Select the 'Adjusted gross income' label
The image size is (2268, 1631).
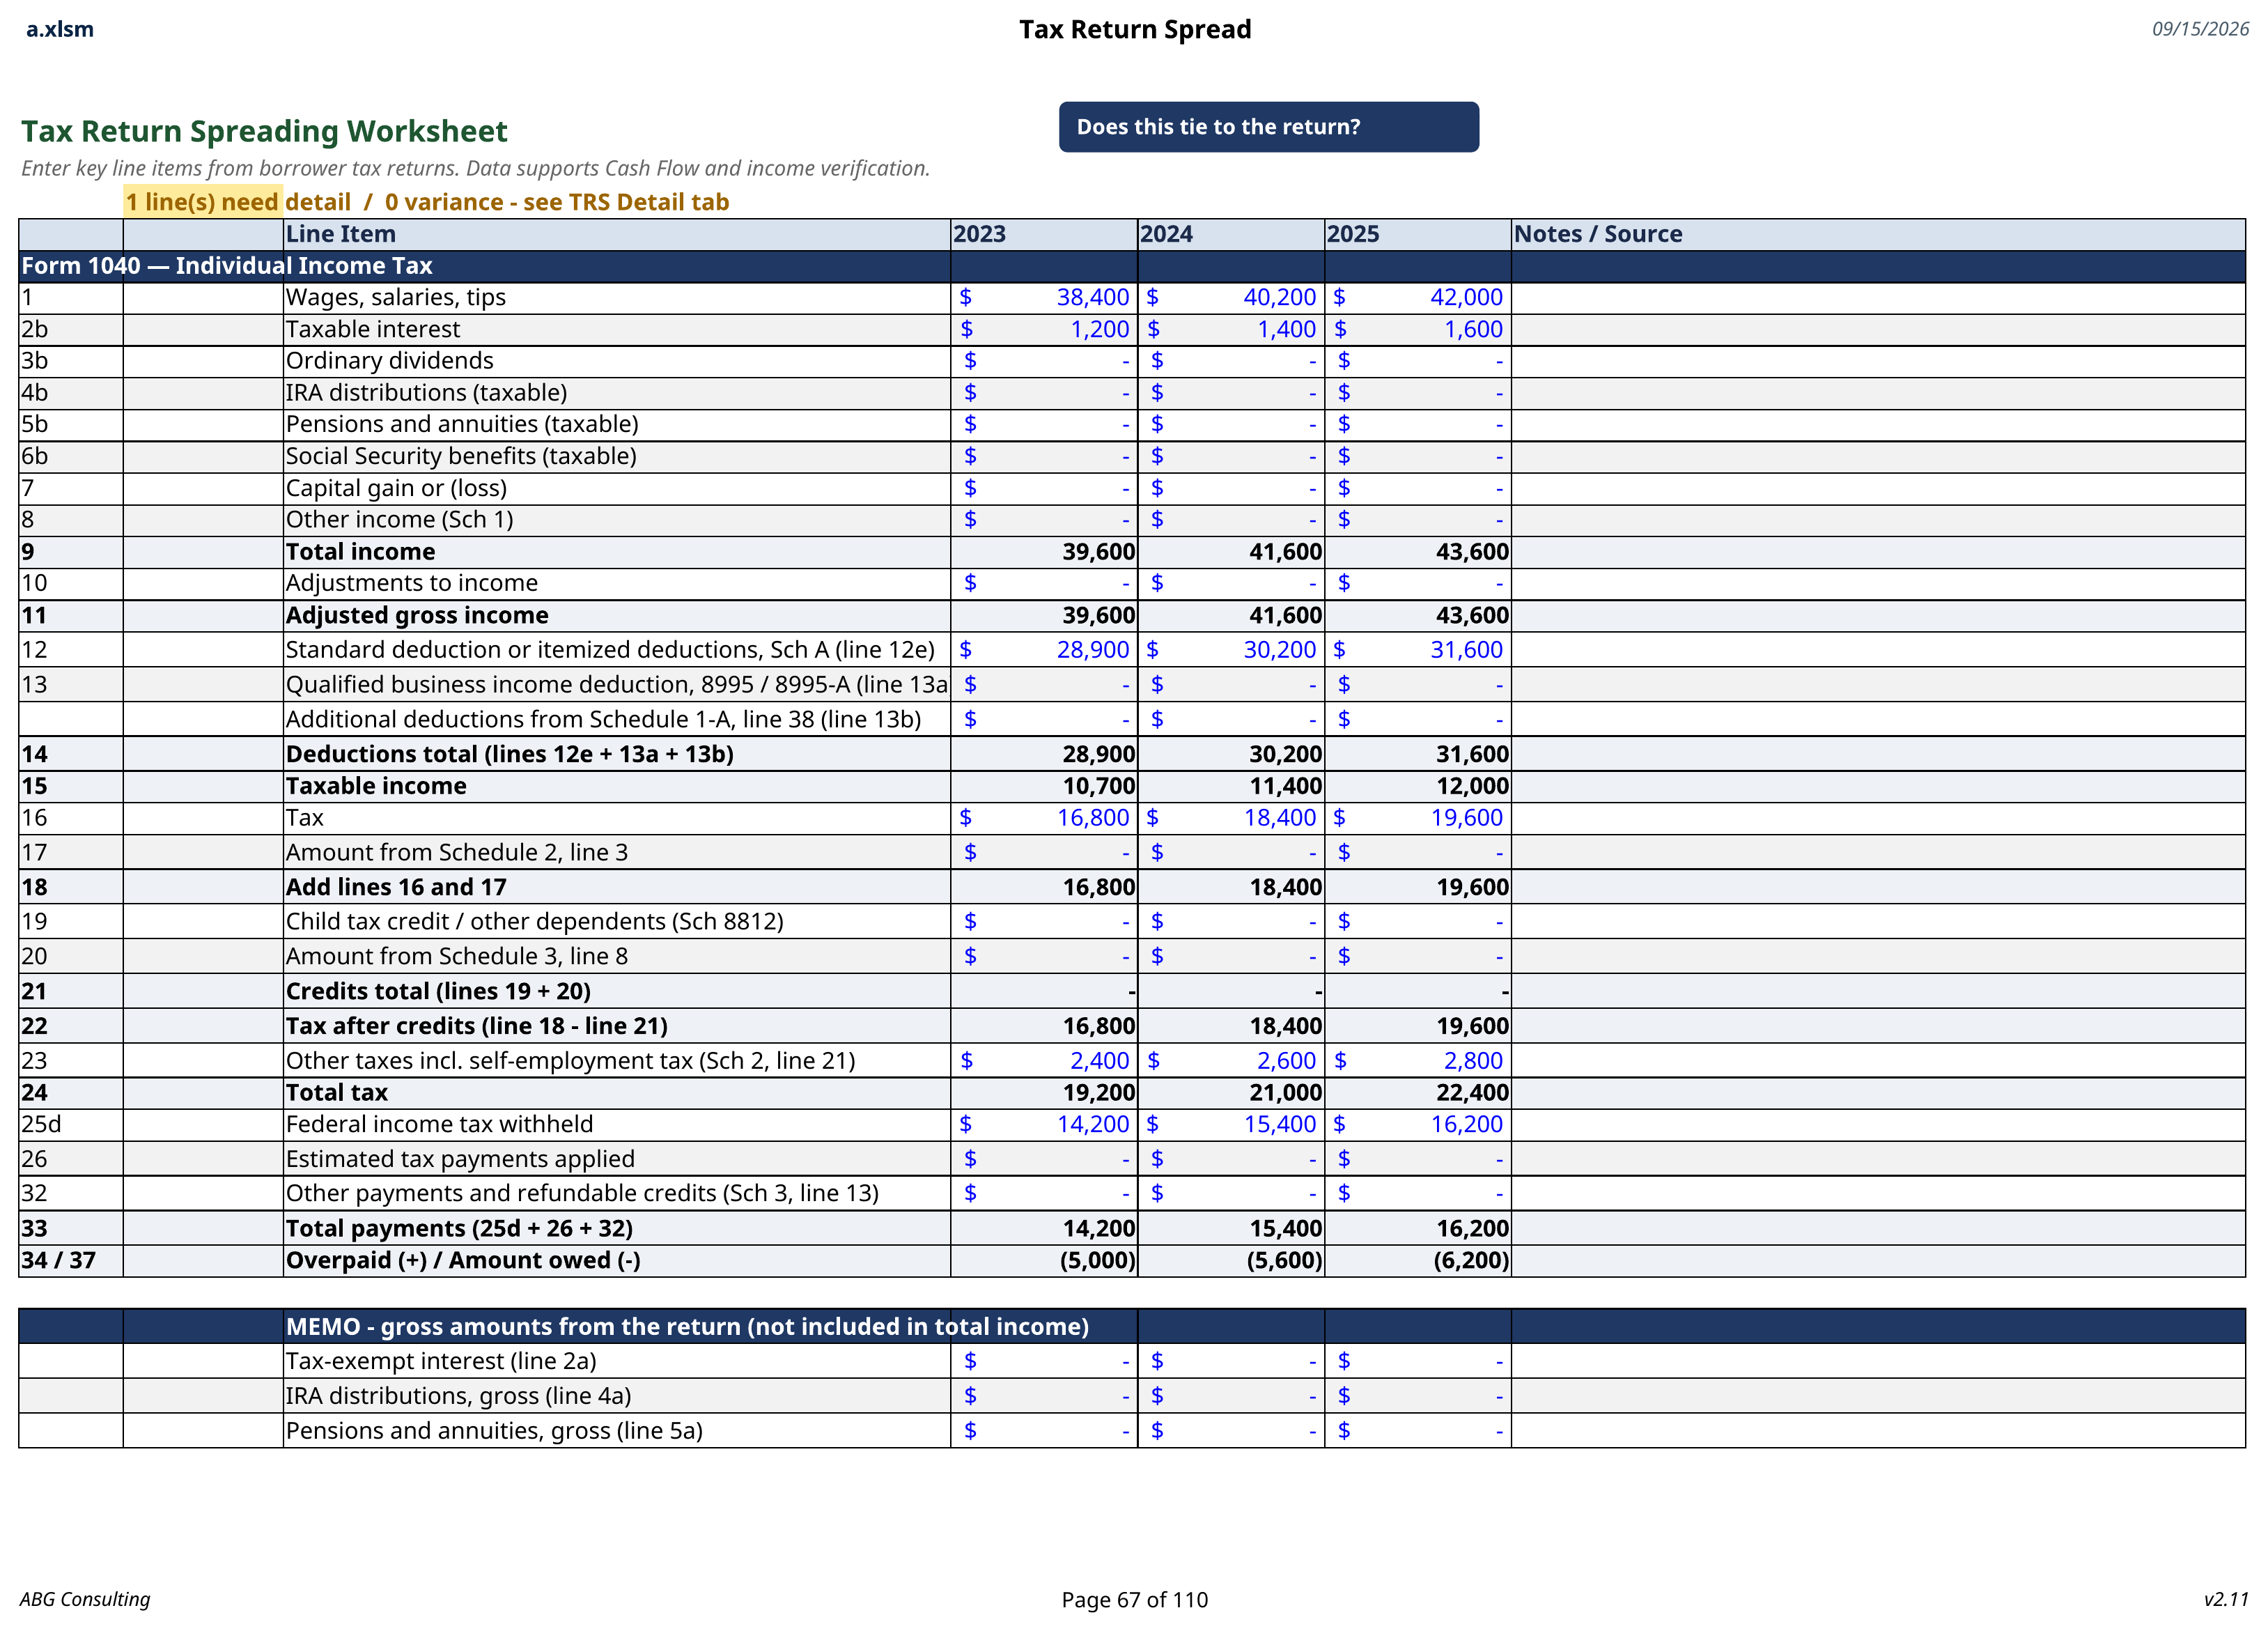tap(417, 615)
